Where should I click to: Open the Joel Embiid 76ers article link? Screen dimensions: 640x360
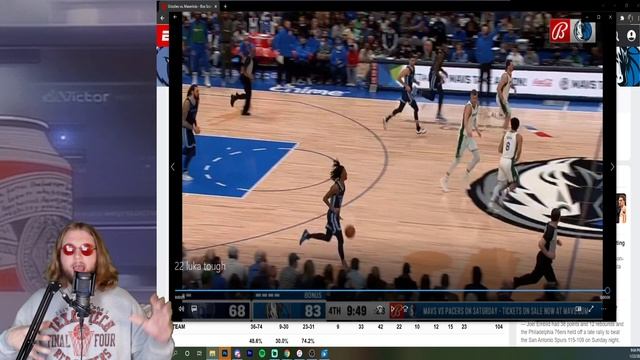point(572,332)
